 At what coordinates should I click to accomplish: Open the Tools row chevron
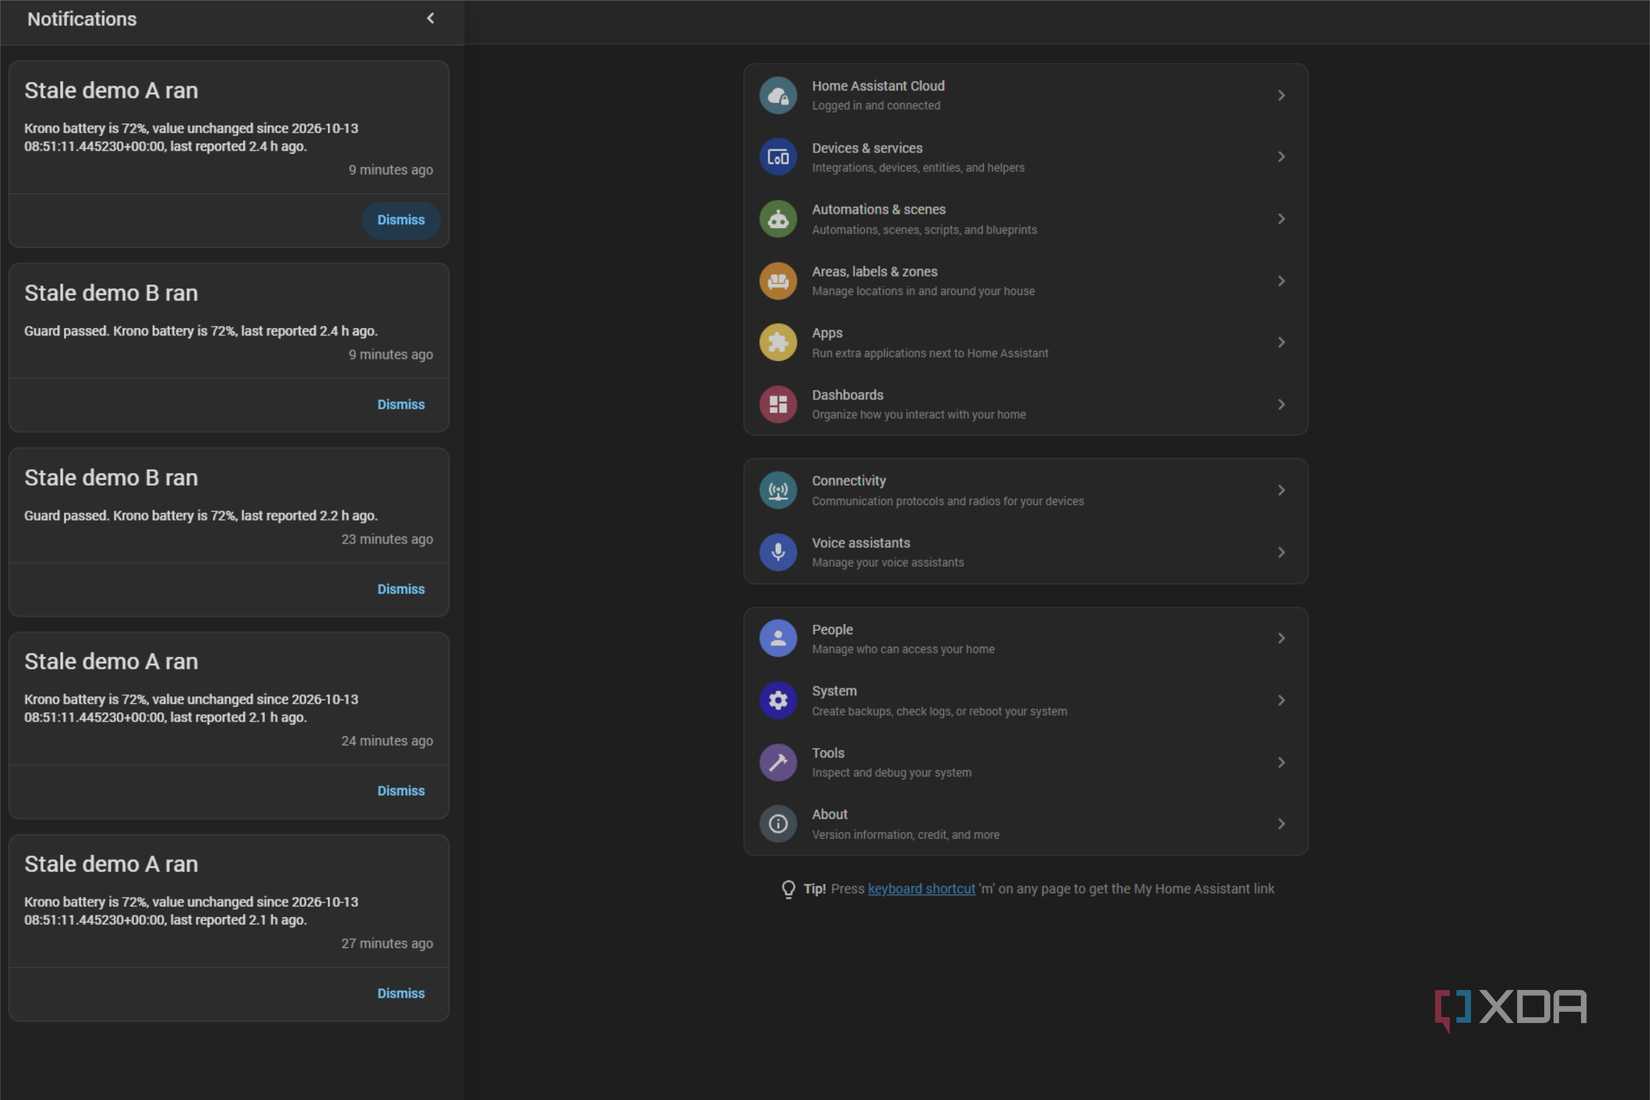pyautogui.click(x=1281, y=762)
